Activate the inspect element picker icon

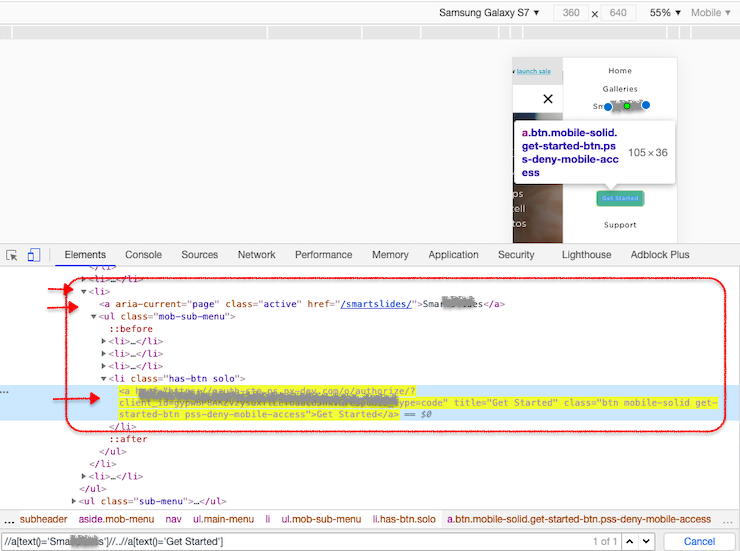(12, 255)
